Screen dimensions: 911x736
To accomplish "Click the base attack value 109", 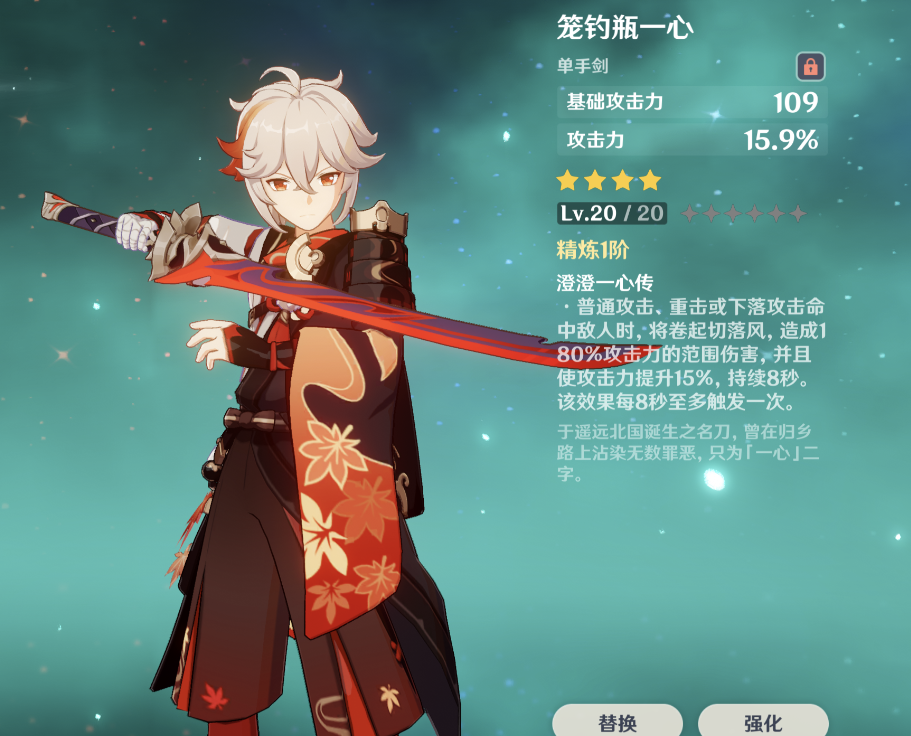I will (x=796, y=103).
